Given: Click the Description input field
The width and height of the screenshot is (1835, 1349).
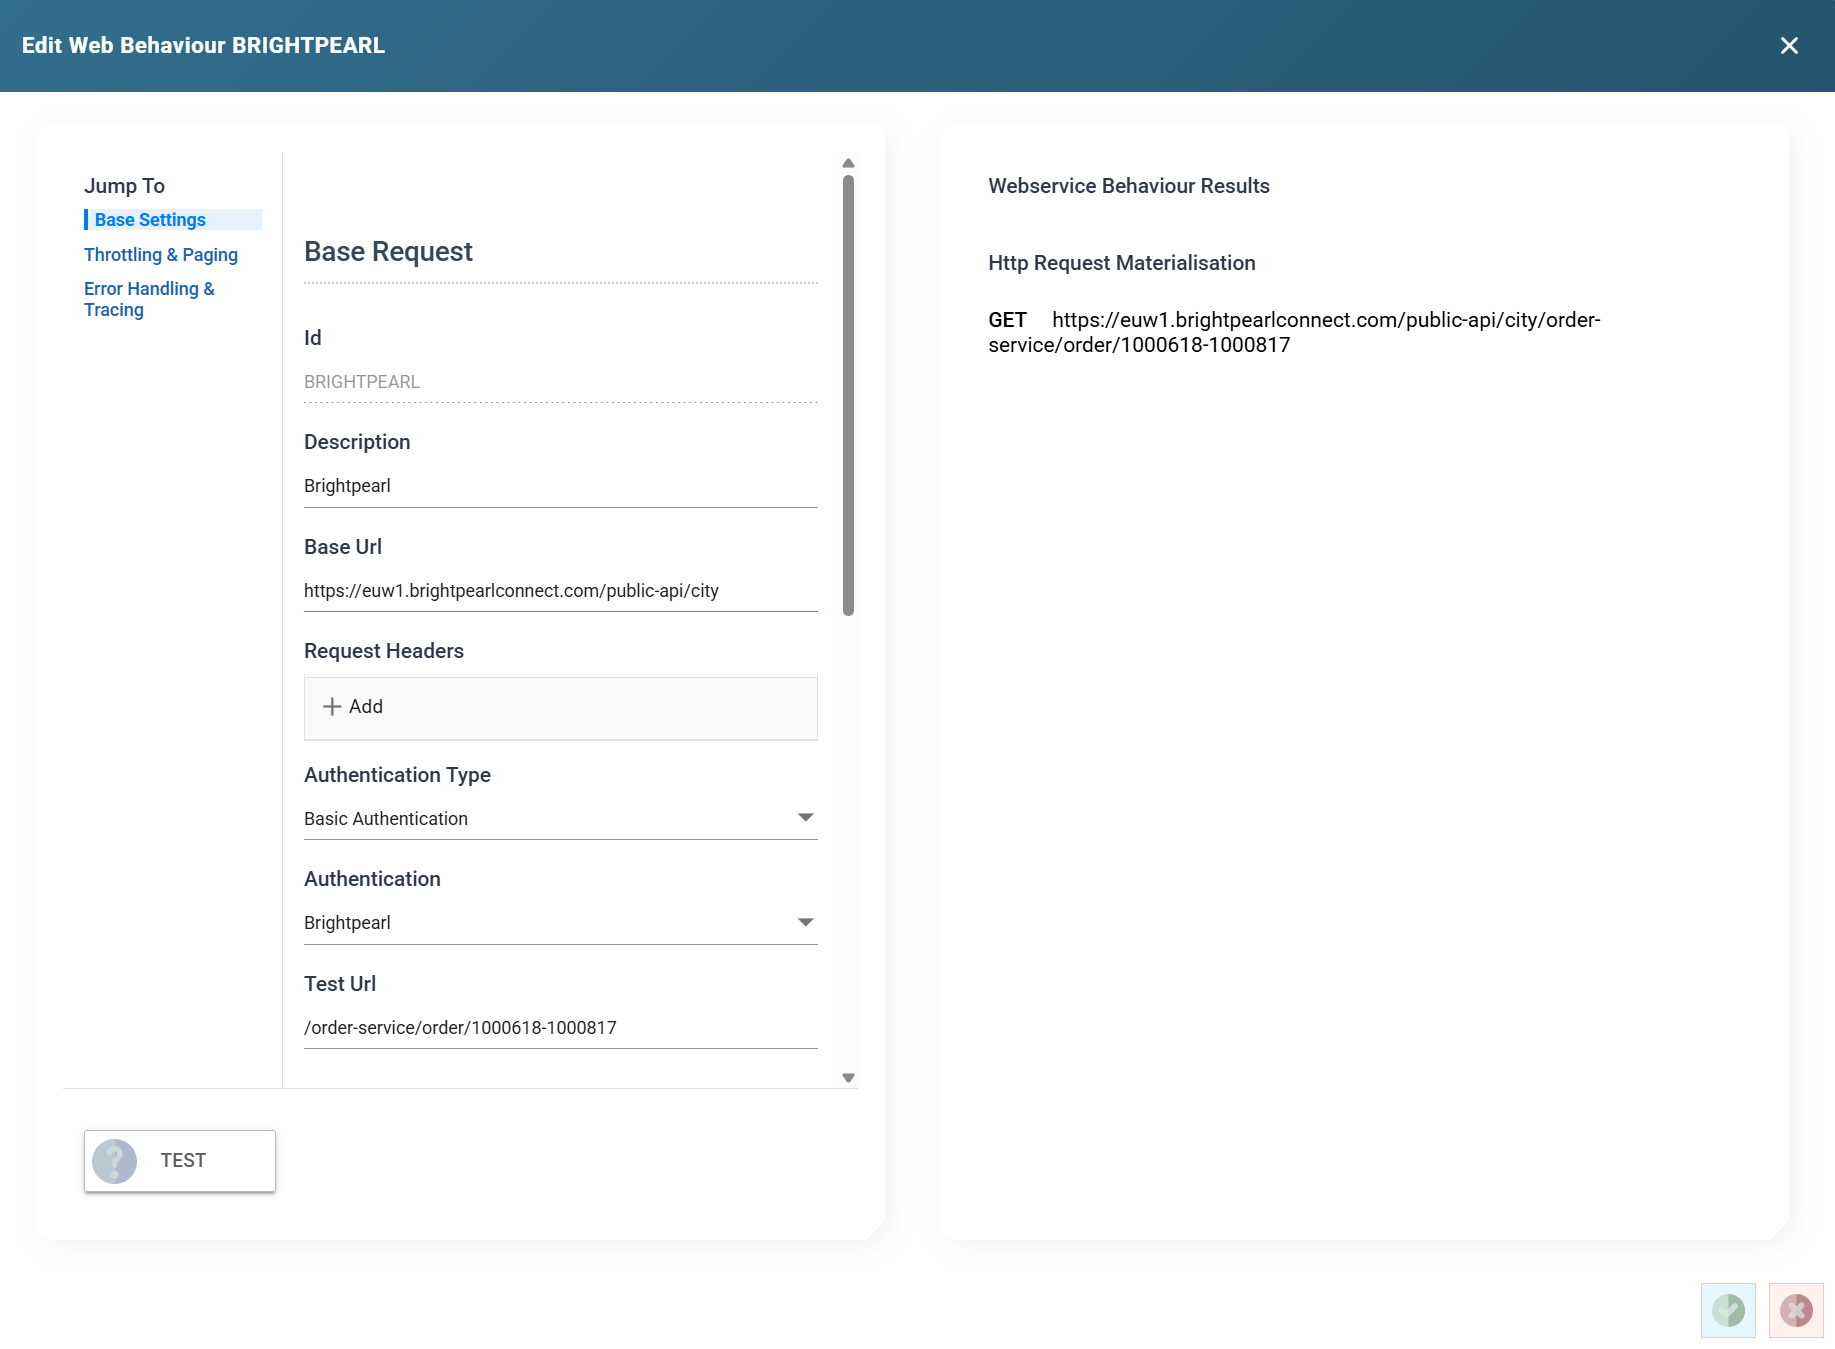Looking at the screenshot, I should click(560, 486).
